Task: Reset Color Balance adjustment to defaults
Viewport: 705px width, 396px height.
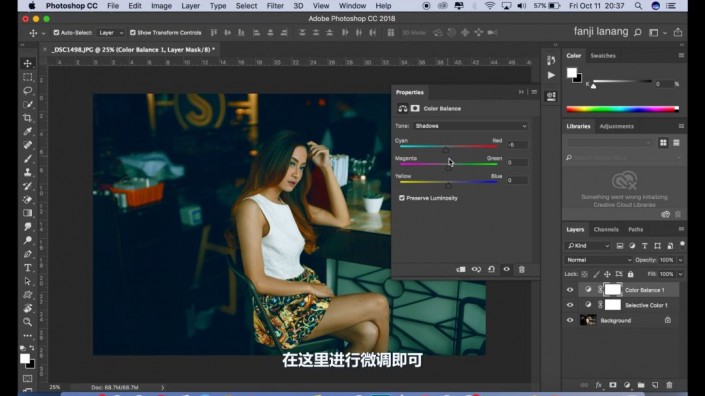Action: coord(491,269)
